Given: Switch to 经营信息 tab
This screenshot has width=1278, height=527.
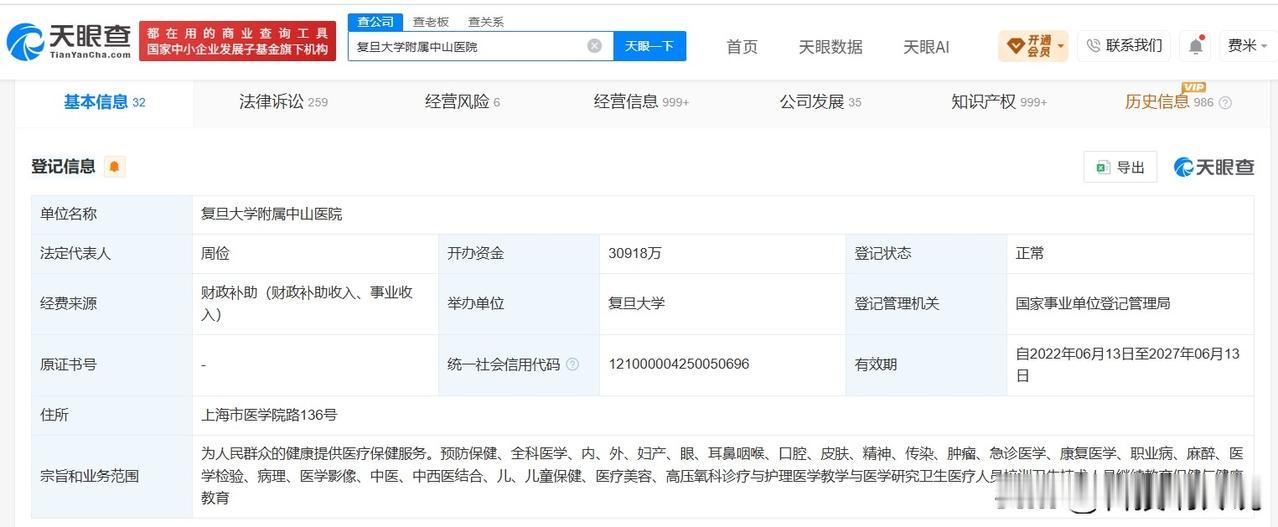Looking at the screenshot, I should 641,102.
